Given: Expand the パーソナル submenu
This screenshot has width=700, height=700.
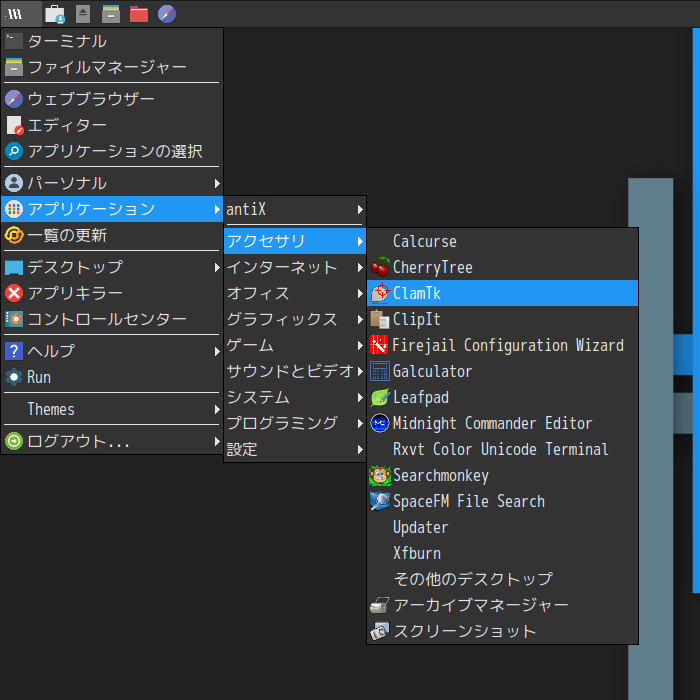Looking at the screenshot, I should (x=112, y=183).
